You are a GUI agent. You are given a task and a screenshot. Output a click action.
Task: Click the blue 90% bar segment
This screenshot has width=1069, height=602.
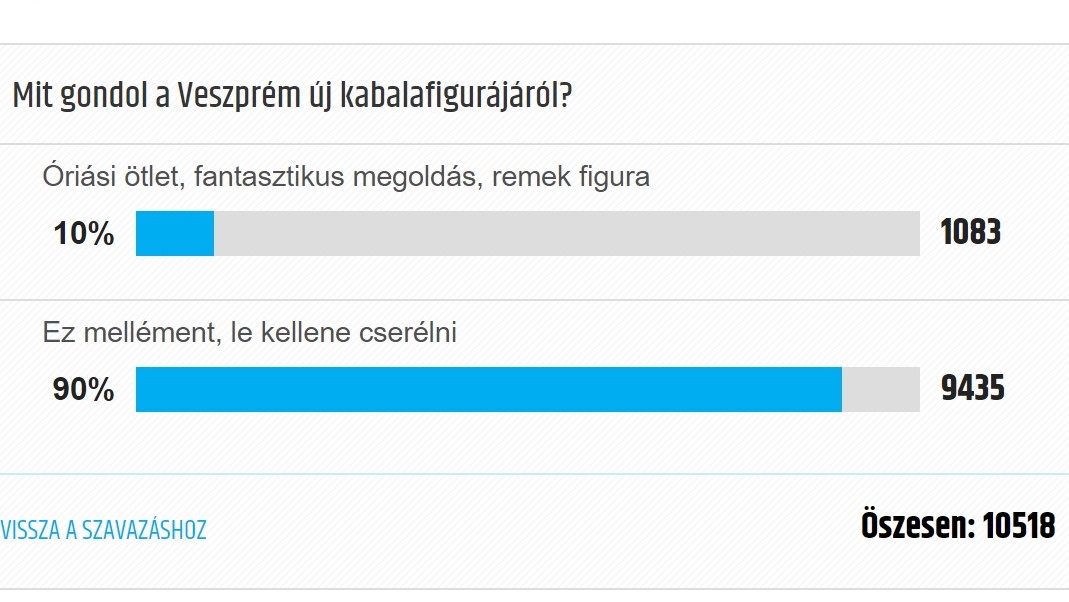pos(489,389)
